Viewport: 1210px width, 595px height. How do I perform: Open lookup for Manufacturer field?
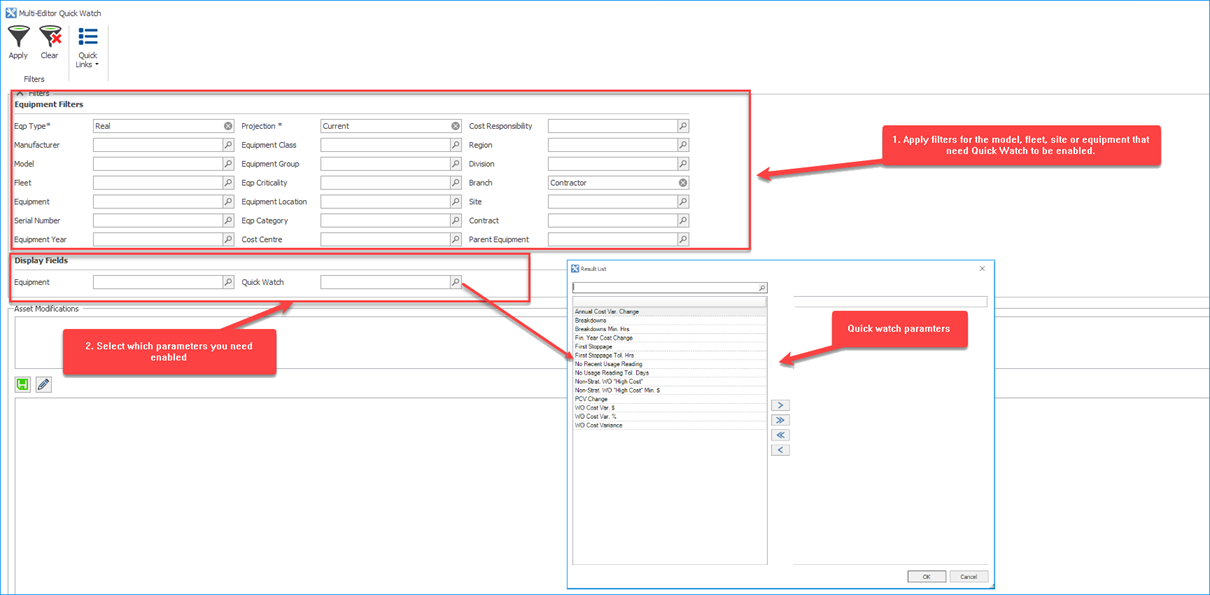point(228,145)
